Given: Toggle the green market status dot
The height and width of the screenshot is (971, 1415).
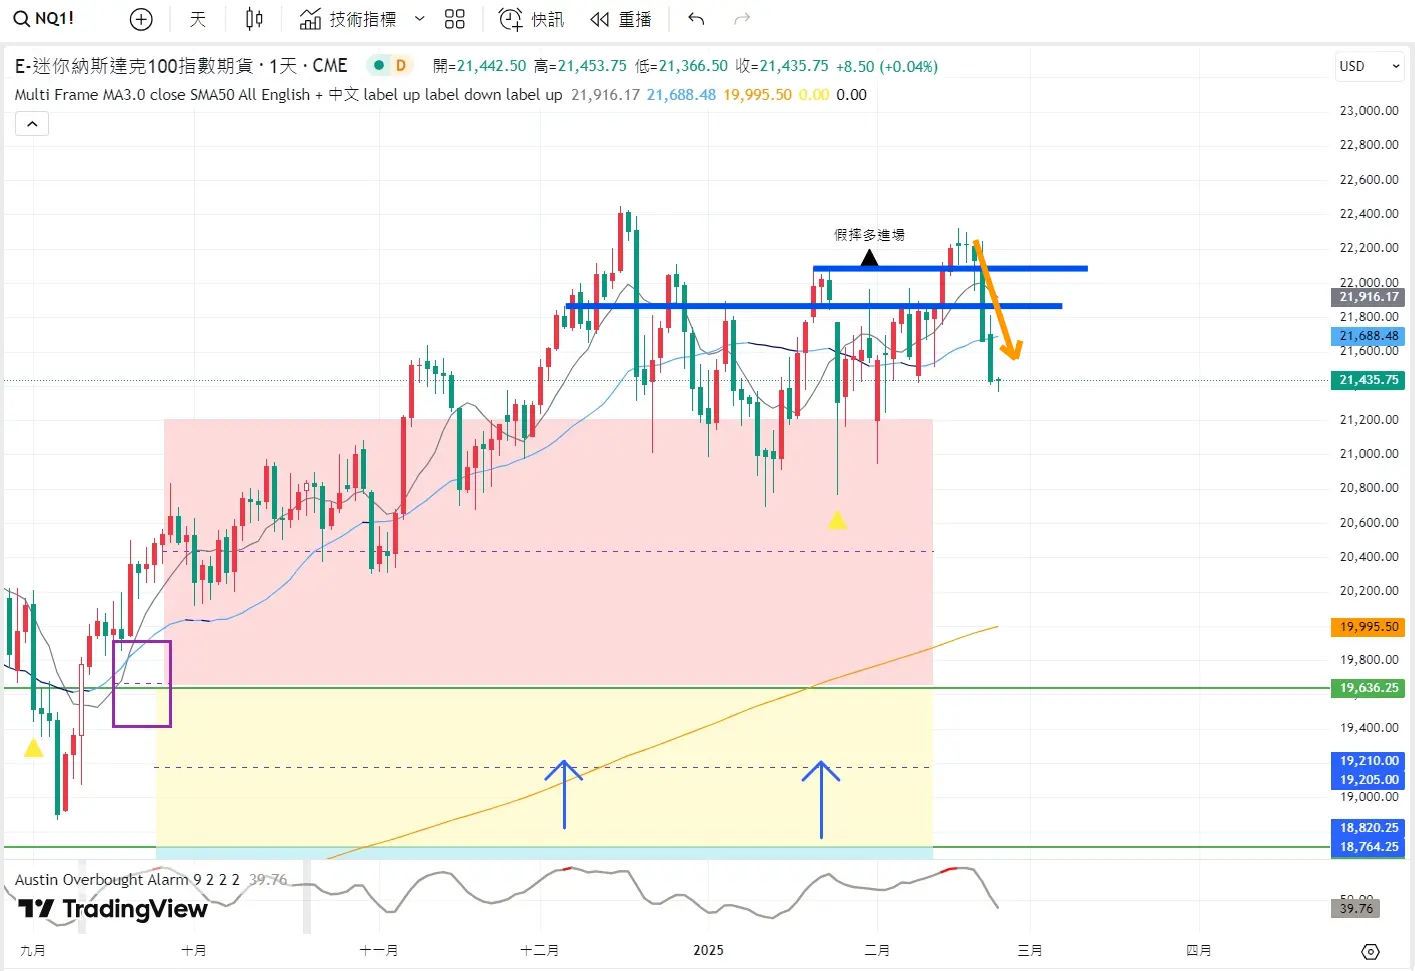Looking at the screenshot, I should pos(379,66).
